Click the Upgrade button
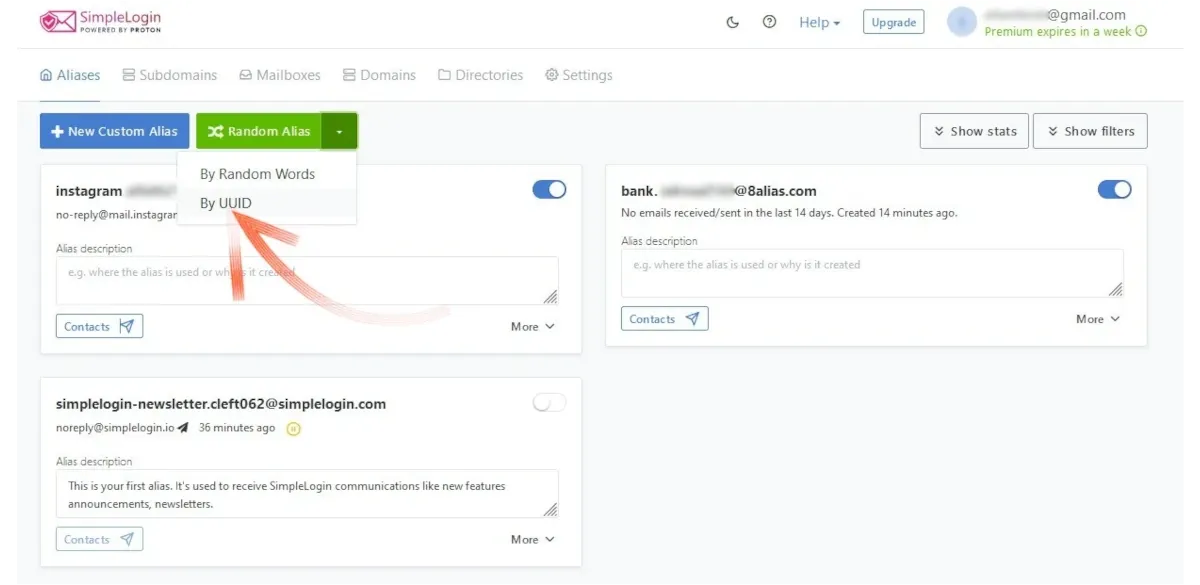Viewport: 1200px width, 585px height. 893,22
